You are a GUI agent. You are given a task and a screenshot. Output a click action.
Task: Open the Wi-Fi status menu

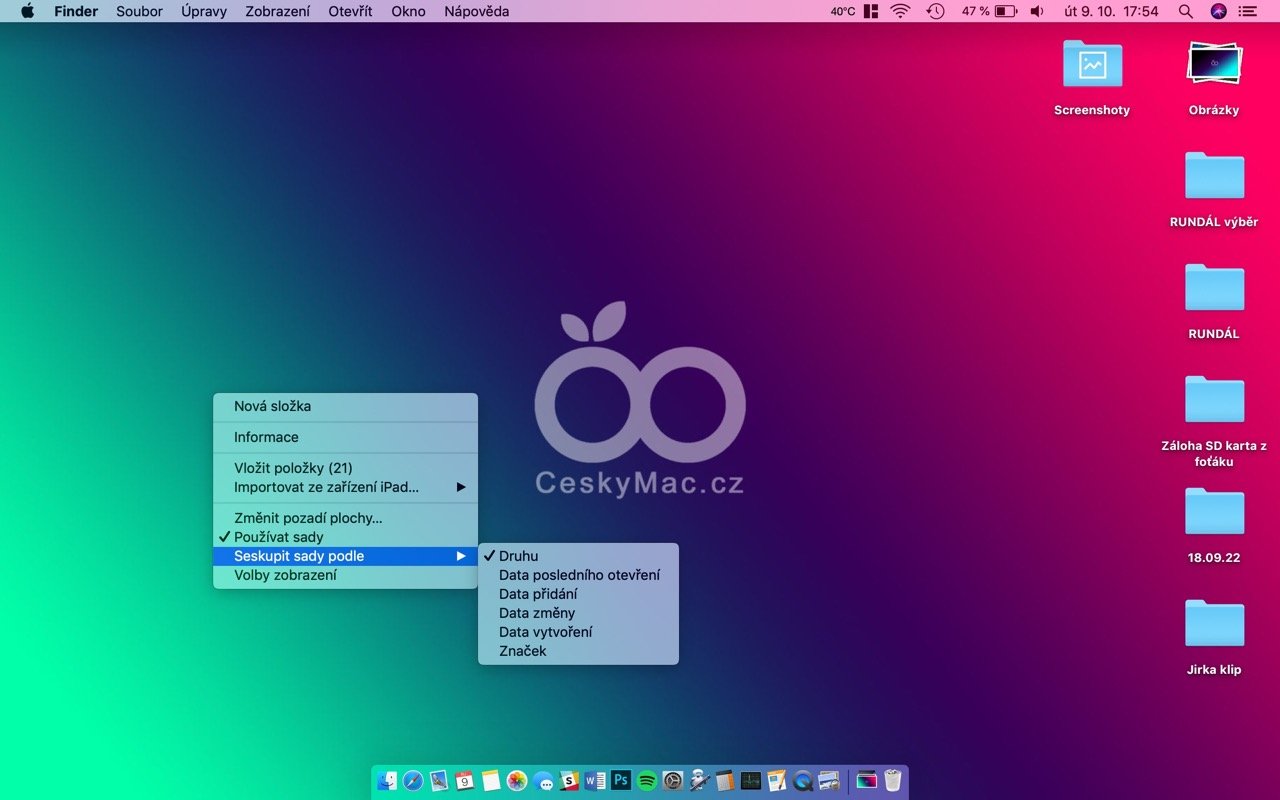(900, 11)
